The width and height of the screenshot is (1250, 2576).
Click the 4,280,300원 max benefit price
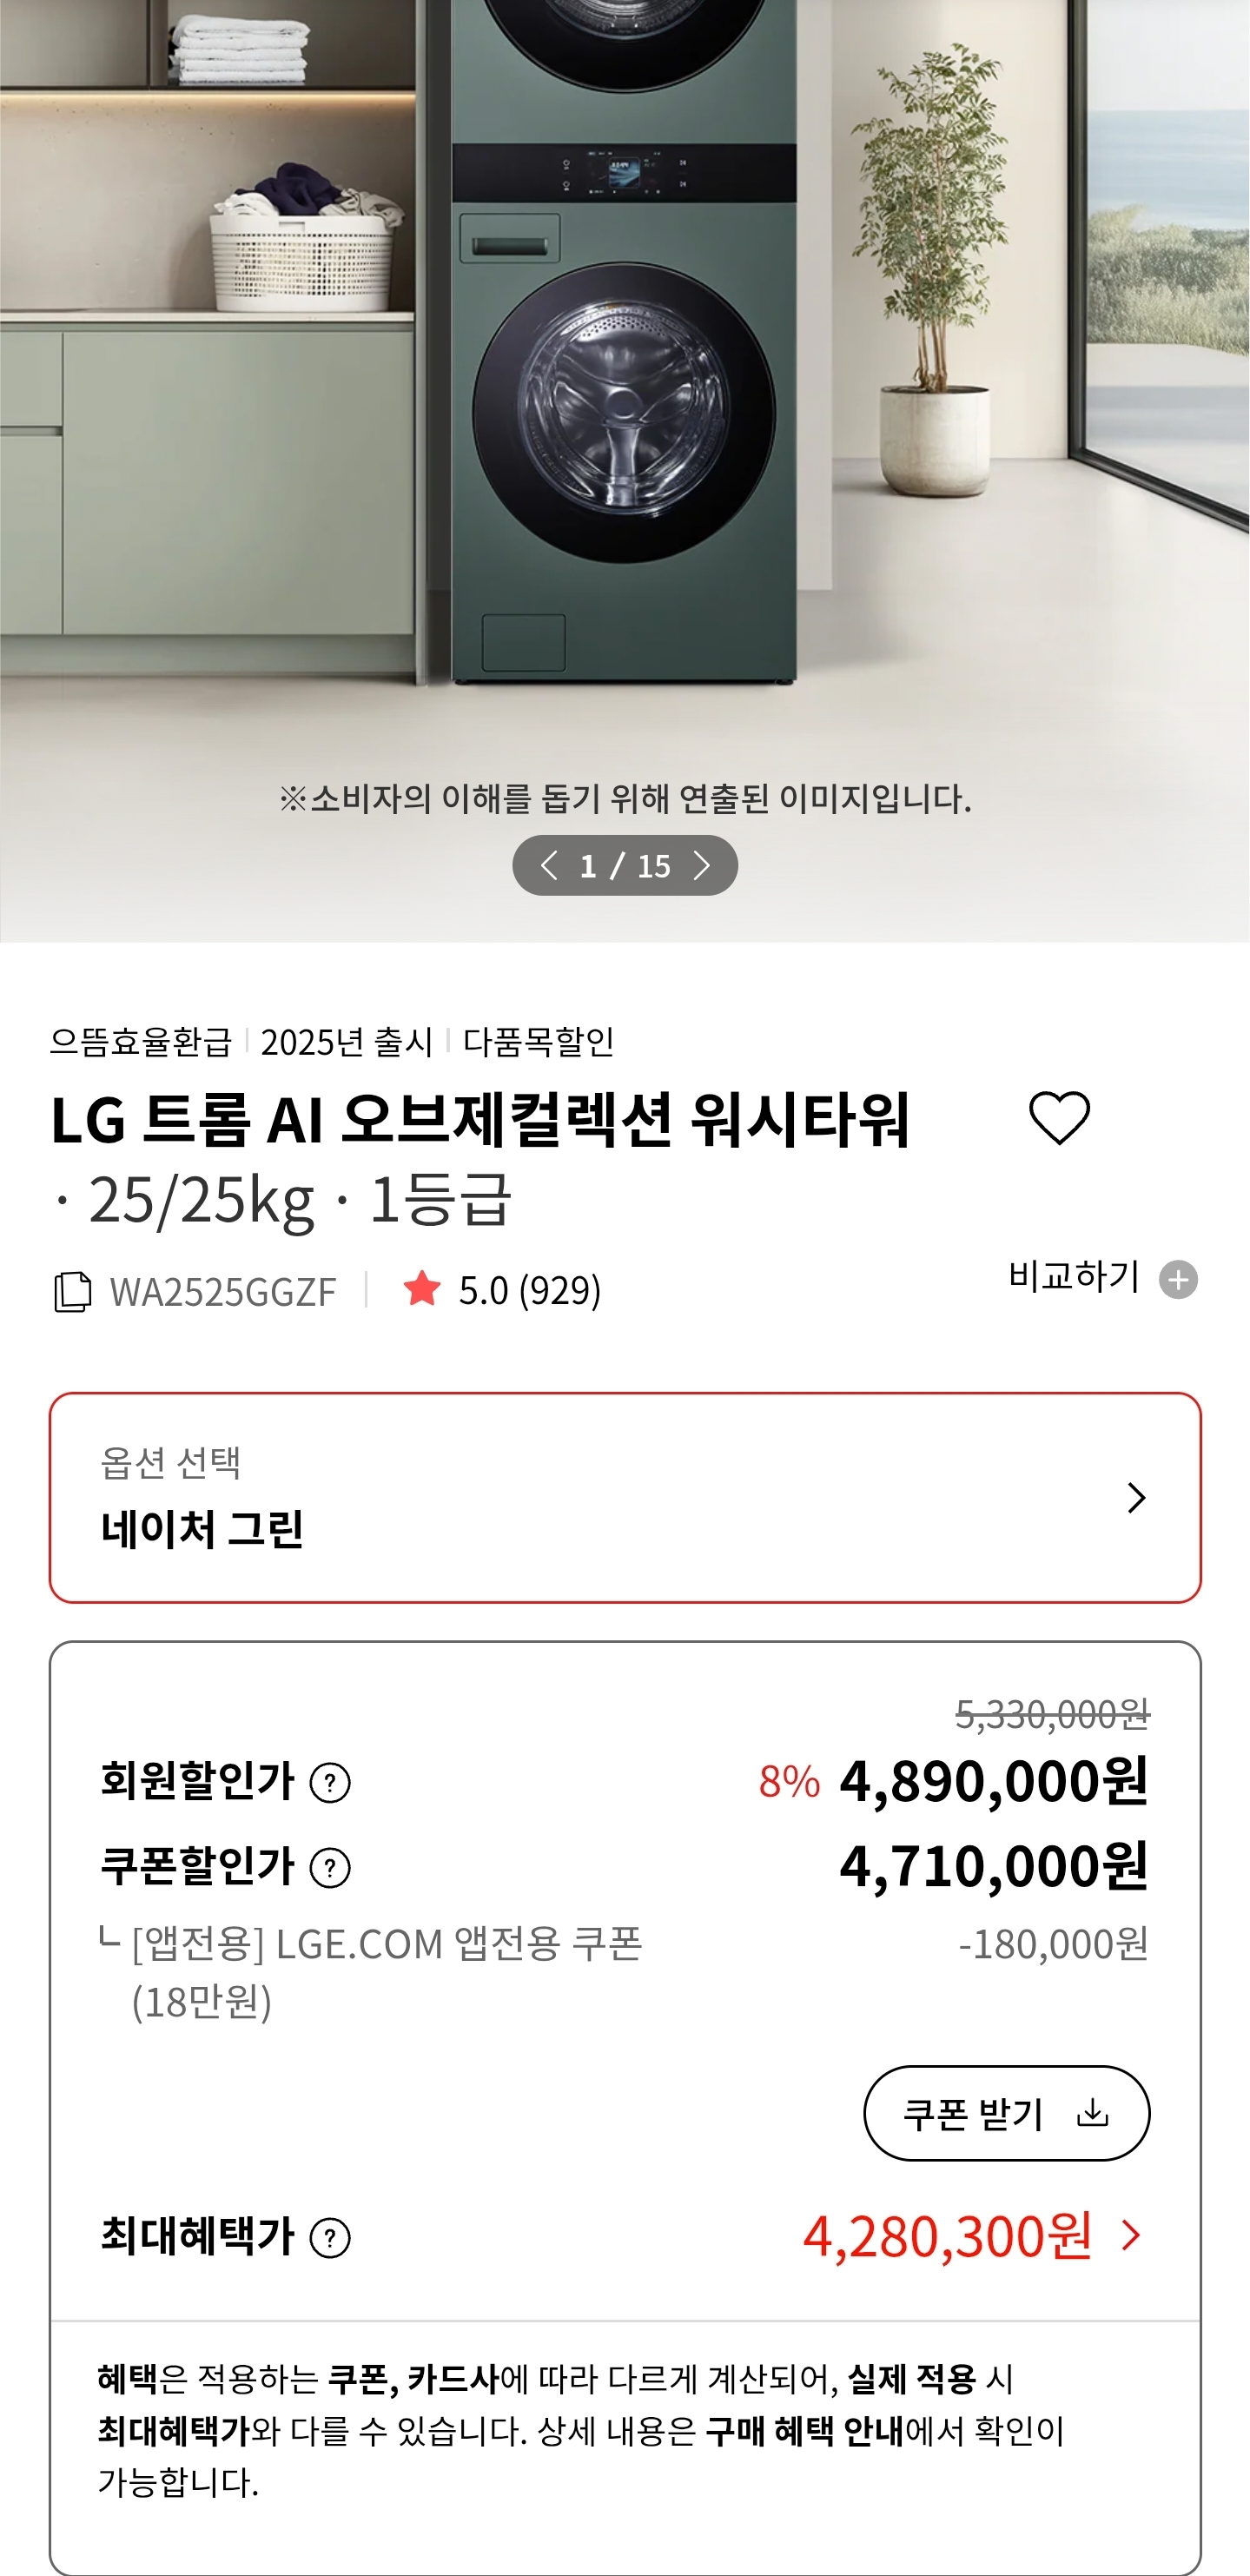pyautogui.click(x=947, y=2237)
